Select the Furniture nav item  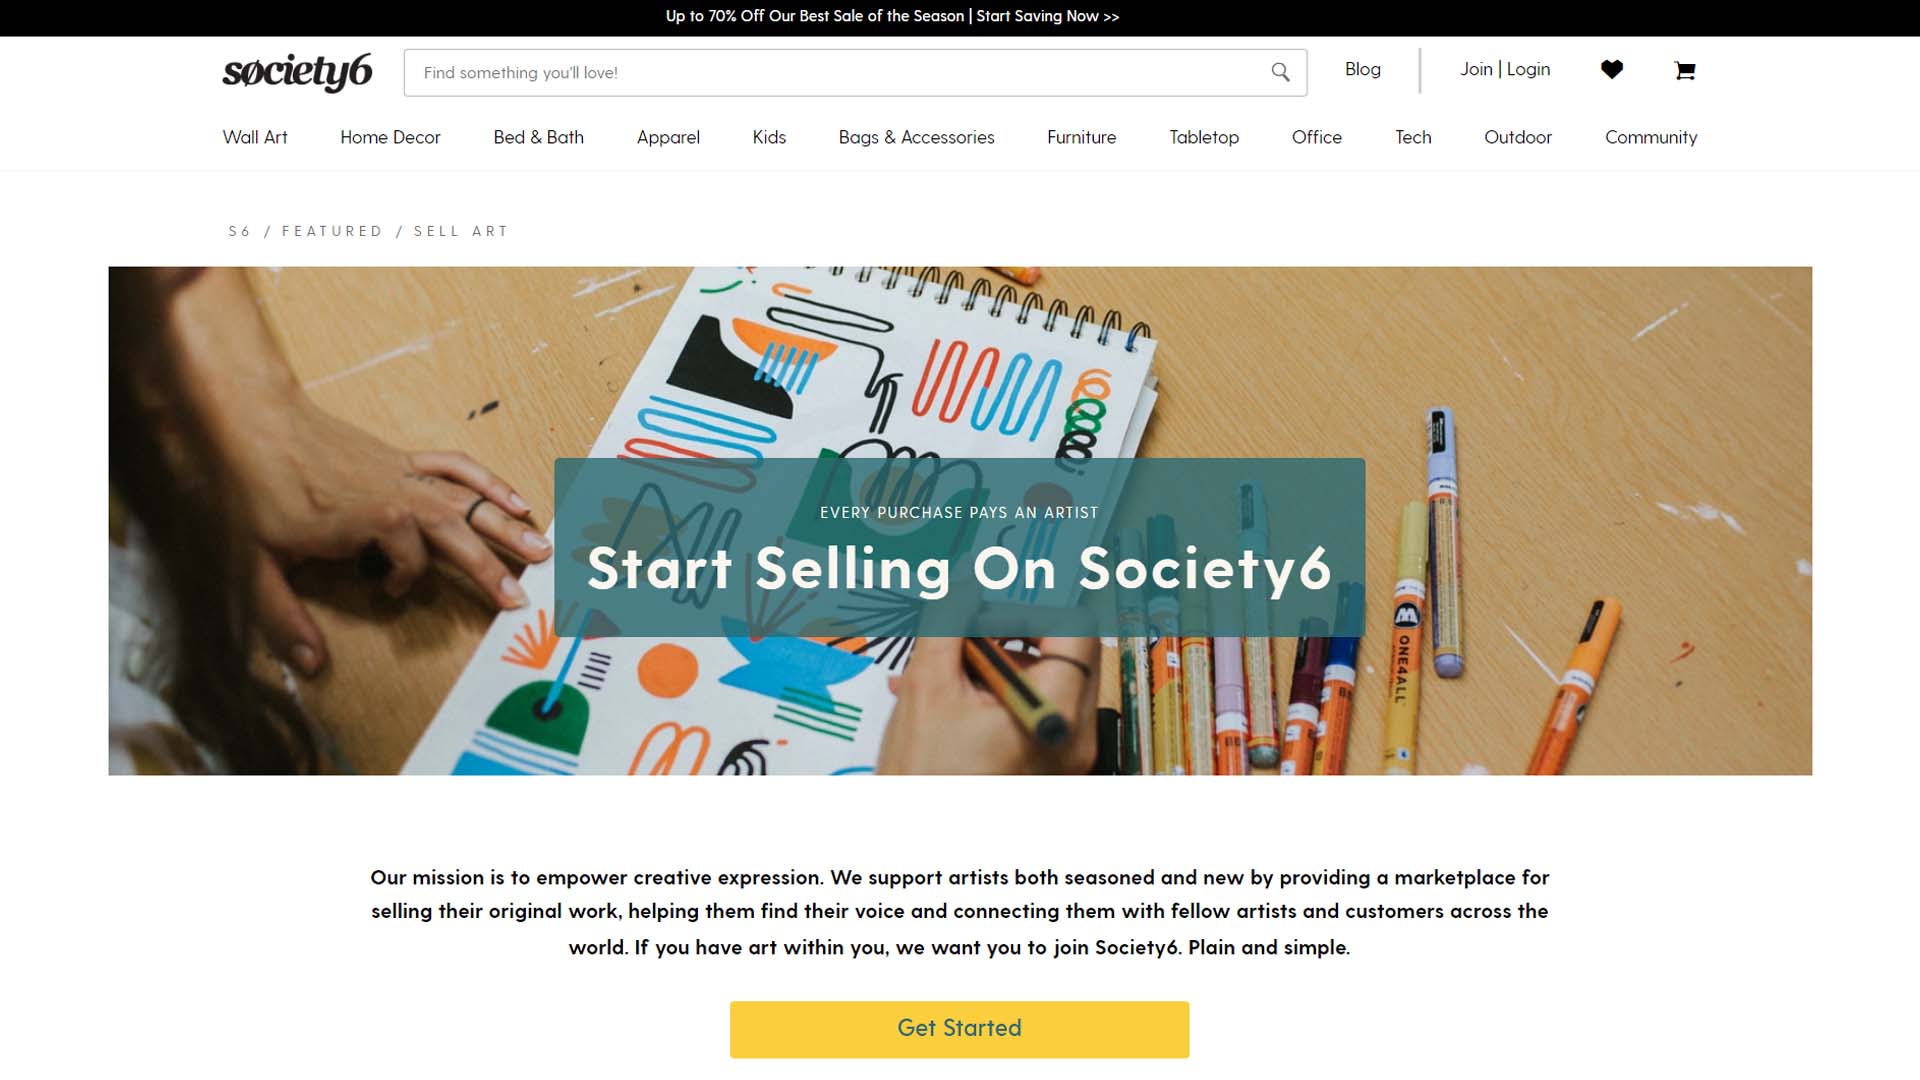click(x=1081, y=137)
